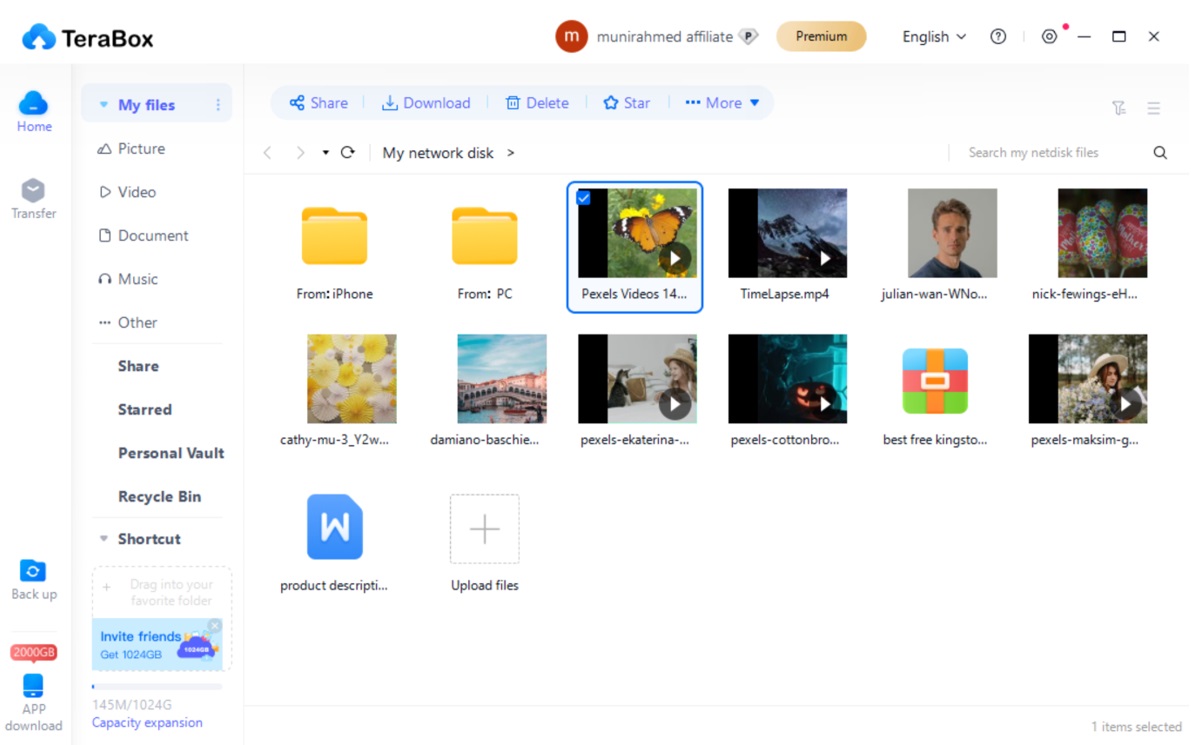
Task: Open the Picture category
Action: [x=131, y=148]
